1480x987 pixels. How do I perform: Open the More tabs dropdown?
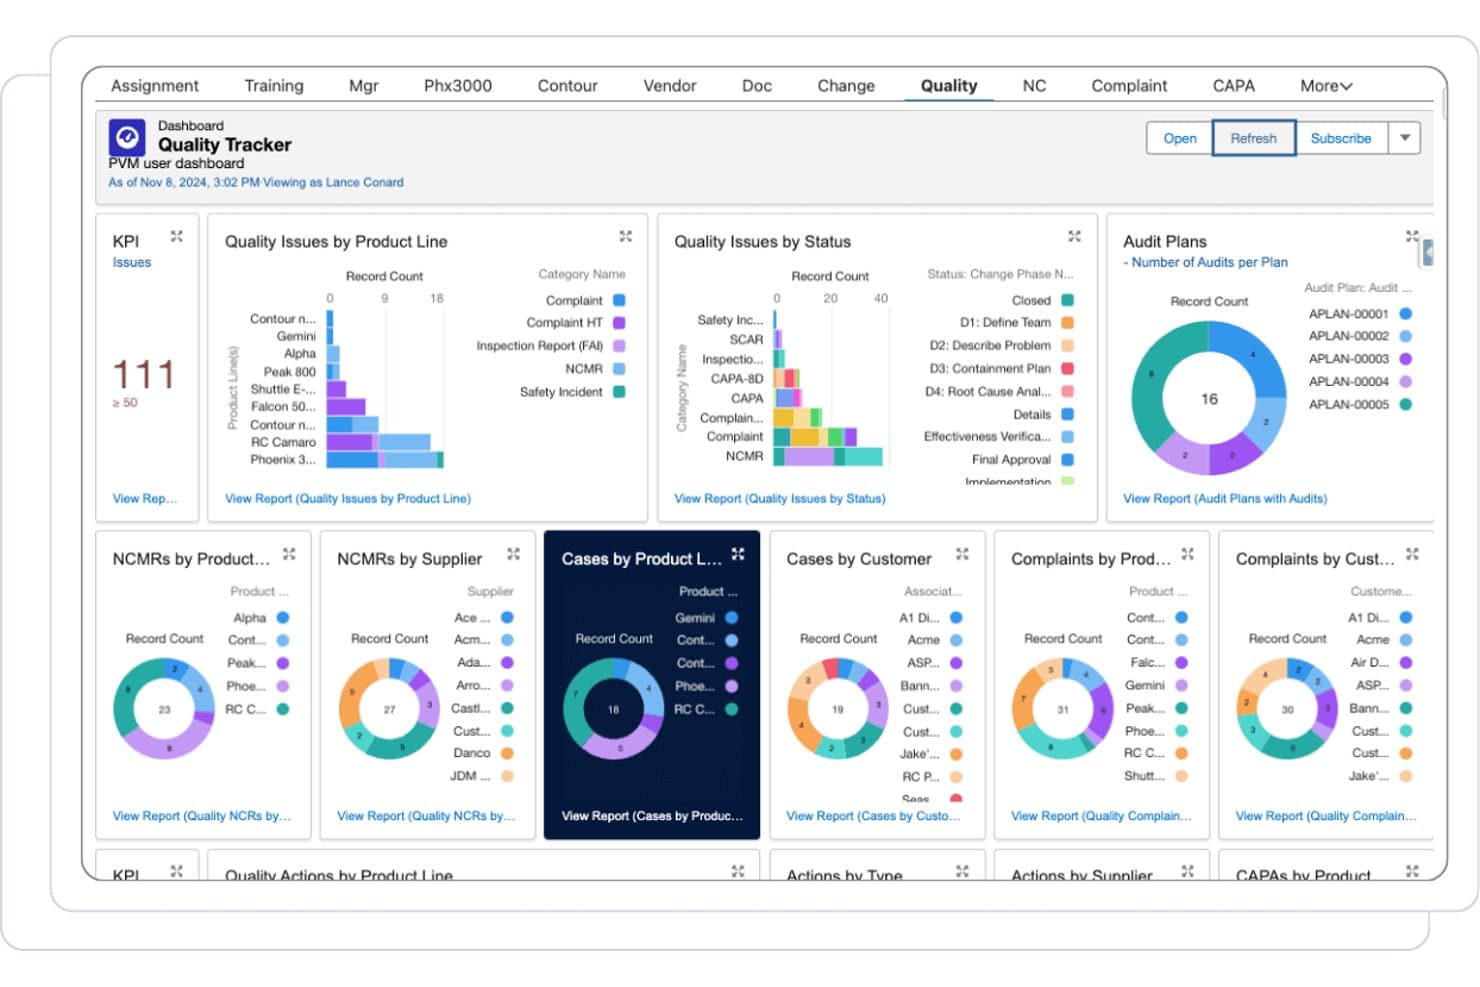point(1326,86)
